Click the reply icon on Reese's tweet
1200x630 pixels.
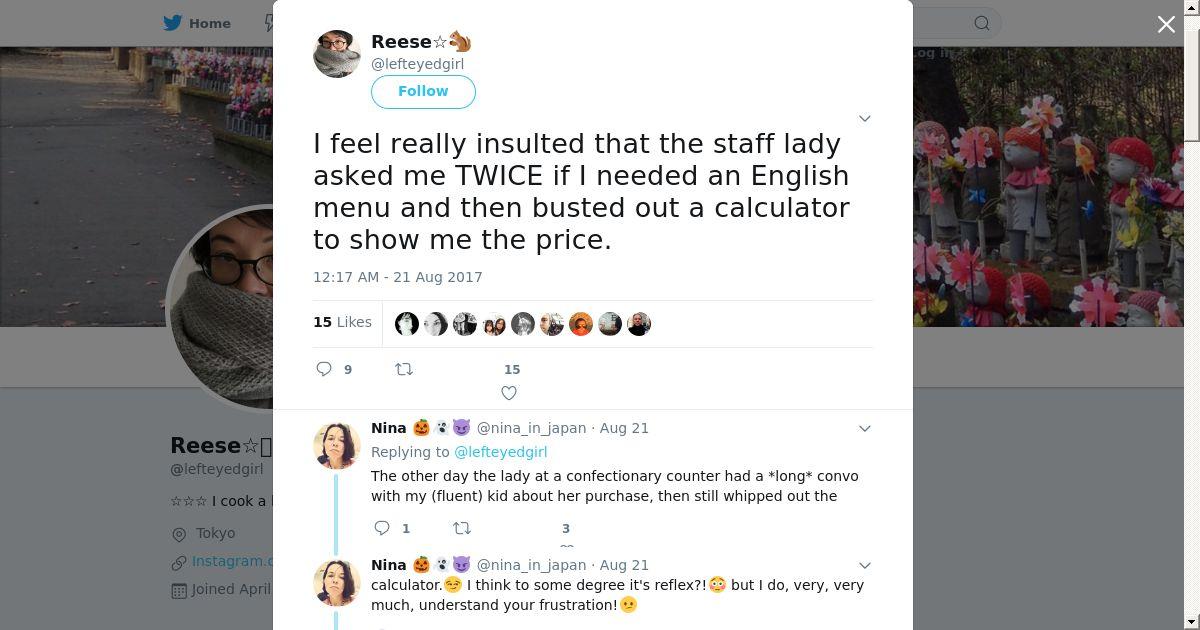point(324,369)
